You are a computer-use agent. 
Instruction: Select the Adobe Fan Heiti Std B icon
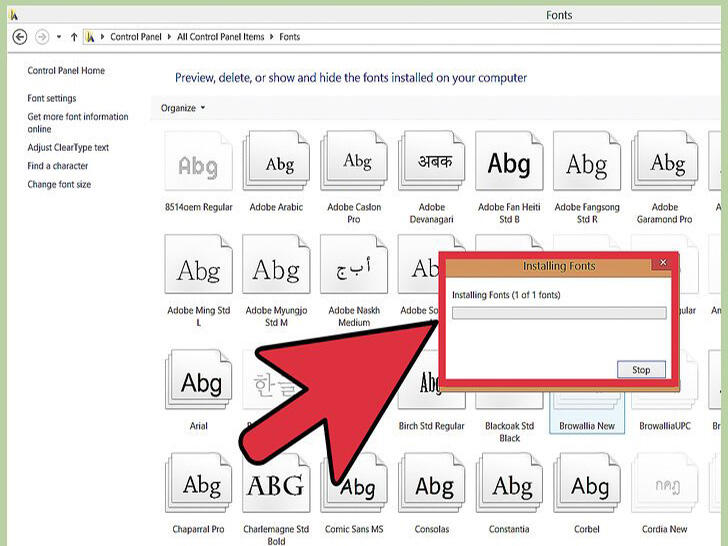coord(509,162)
